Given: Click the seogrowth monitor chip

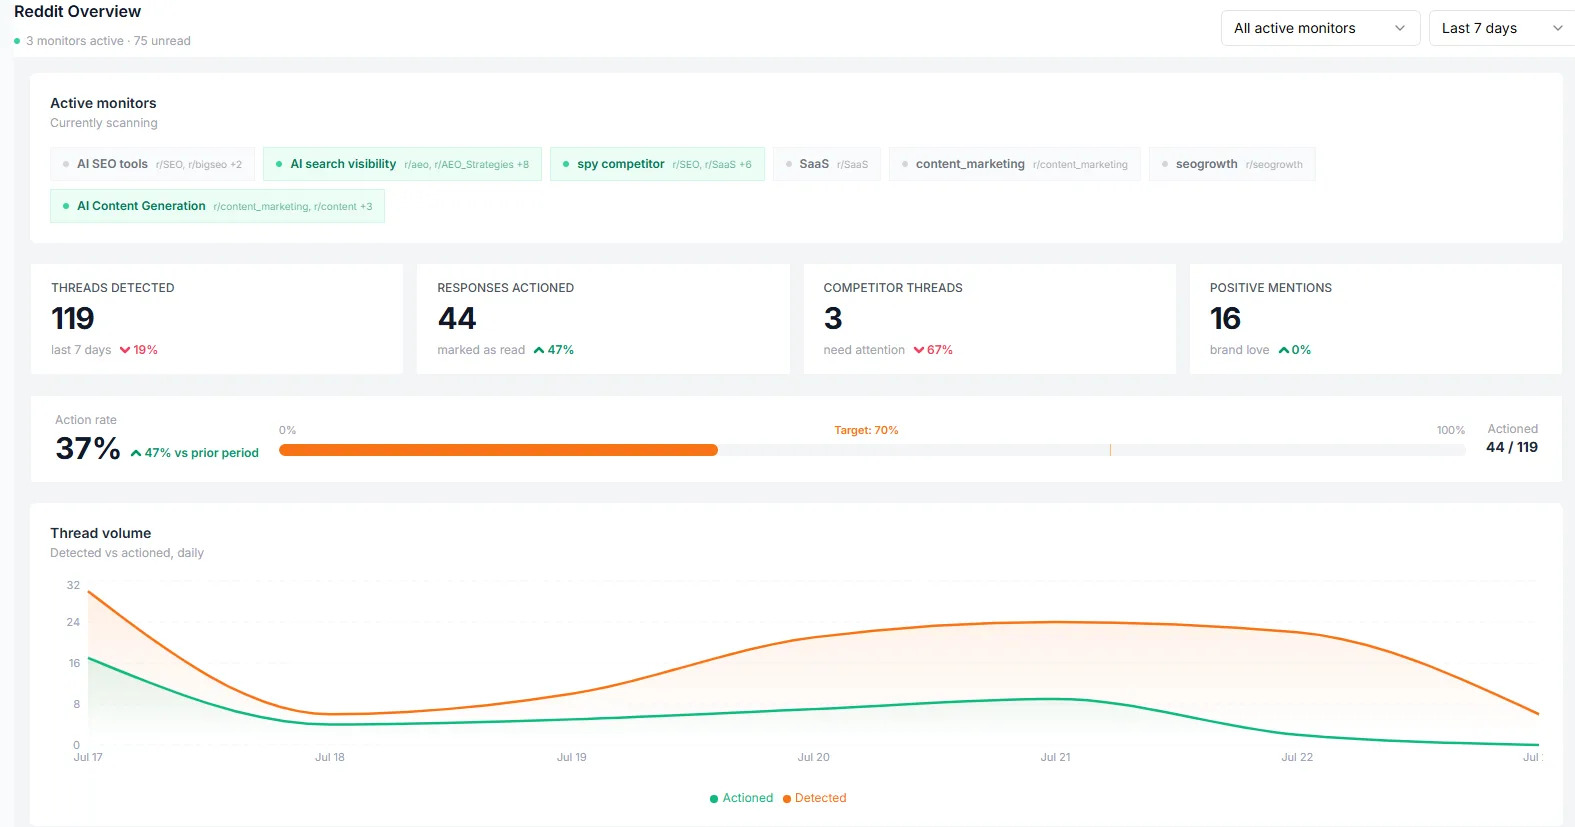Looking at the screenshot, I should coord(1232,164).
